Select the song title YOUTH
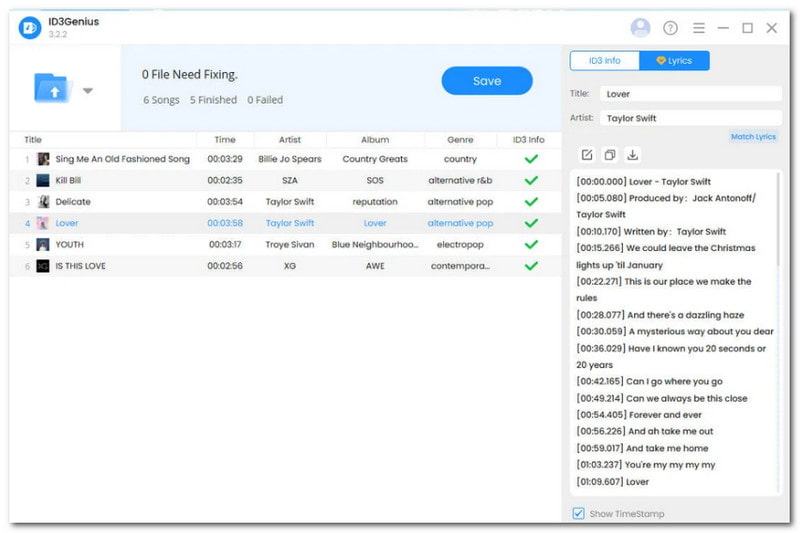 pyautogui.click(x=69, y=244)
